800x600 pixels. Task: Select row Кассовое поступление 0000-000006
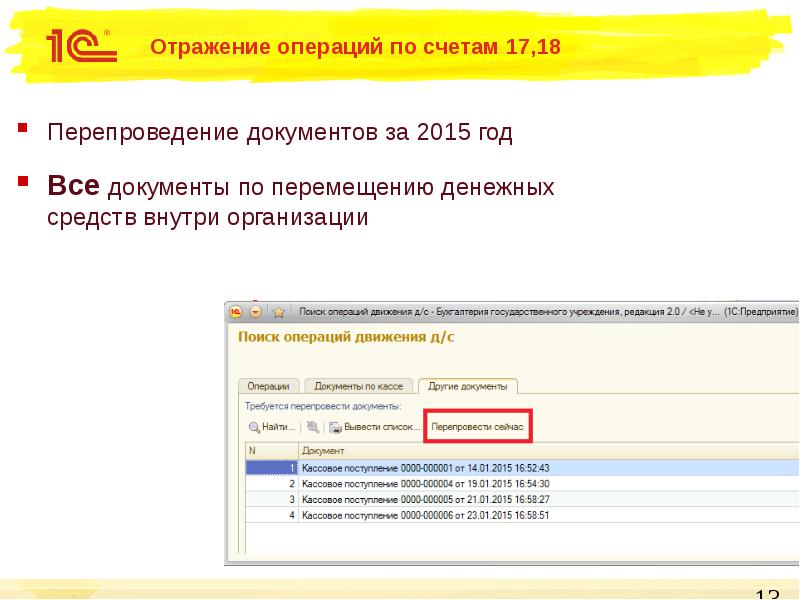tap(425, 515)
